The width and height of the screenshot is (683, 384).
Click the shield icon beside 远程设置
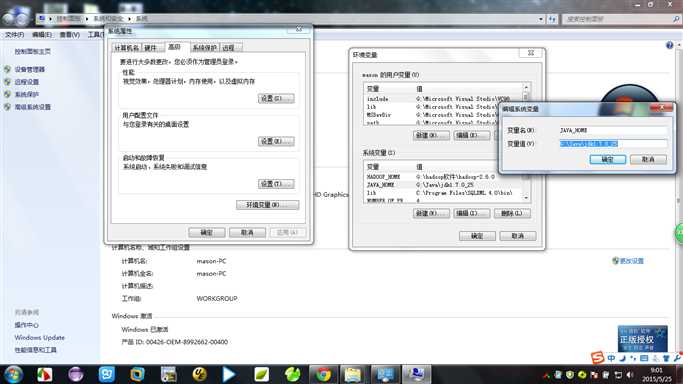7,82
